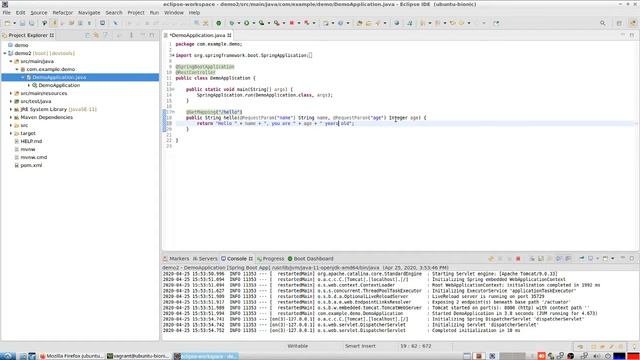This screenshot has width=640, height=360.
Task: Click the New file toolbar icon
Action: (7, 23)
